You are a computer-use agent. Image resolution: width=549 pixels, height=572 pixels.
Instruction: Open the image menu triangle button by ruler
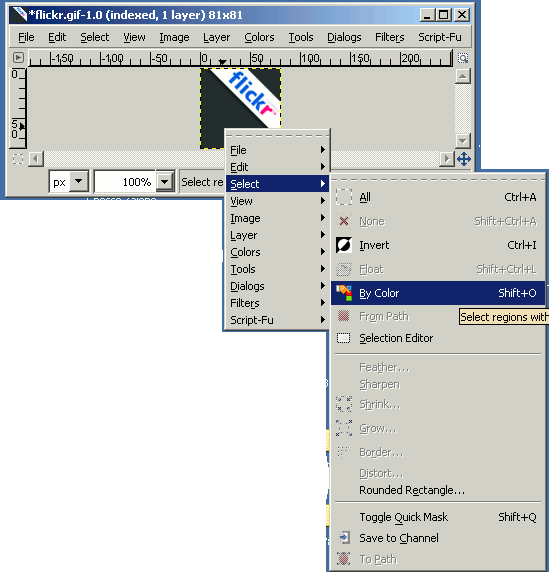[x=18, y=58]
